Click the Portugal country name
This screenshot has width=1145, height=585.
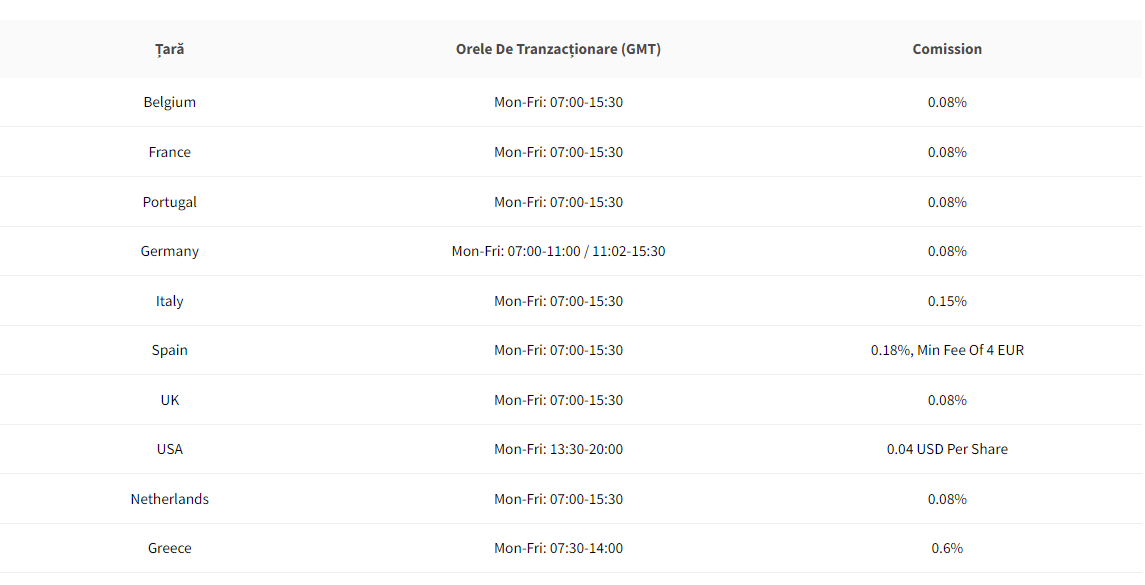pos(169,202)
